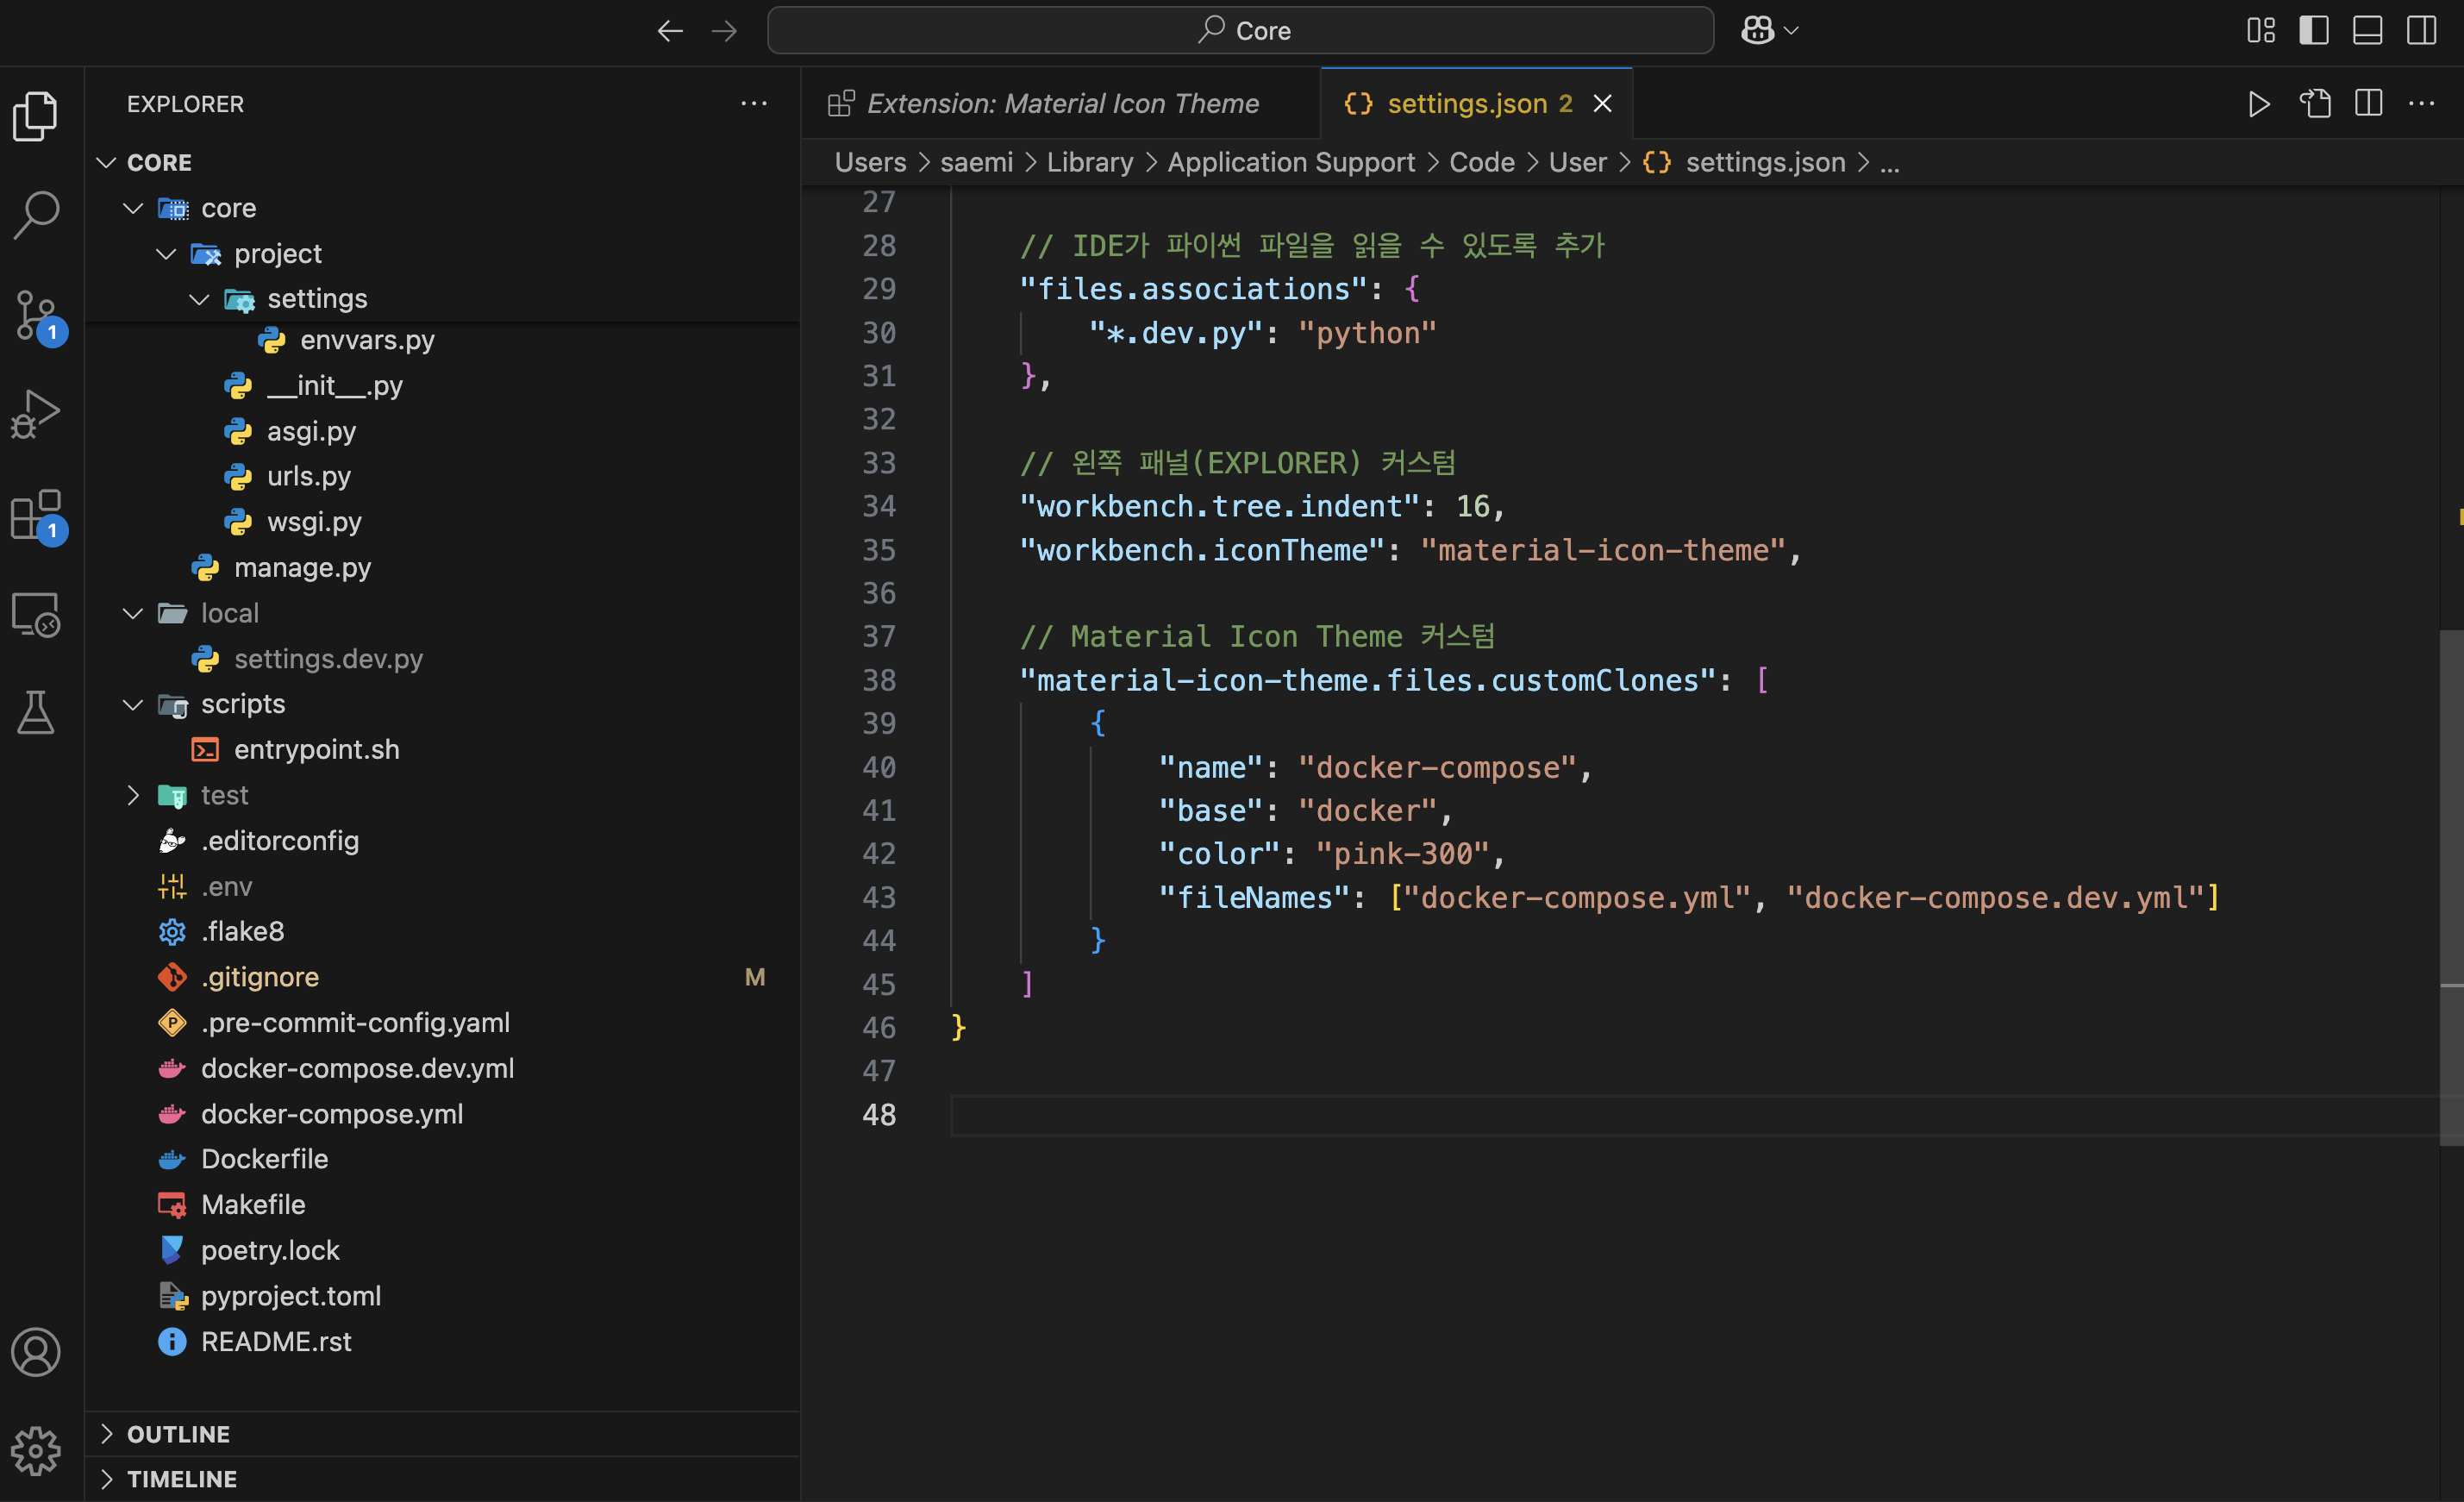Toggle the secondary sidebar
Screen dimensions: 2464x1502
(2420, 30)
